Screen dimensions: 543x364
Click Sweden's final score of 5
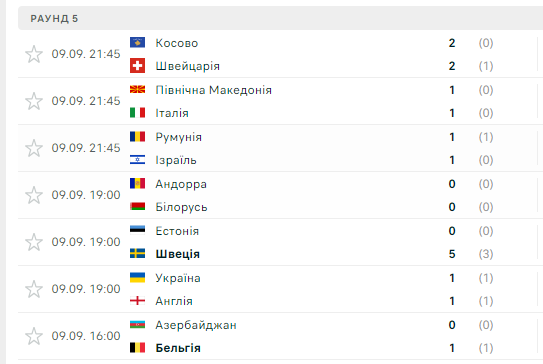tap(452, 254)
